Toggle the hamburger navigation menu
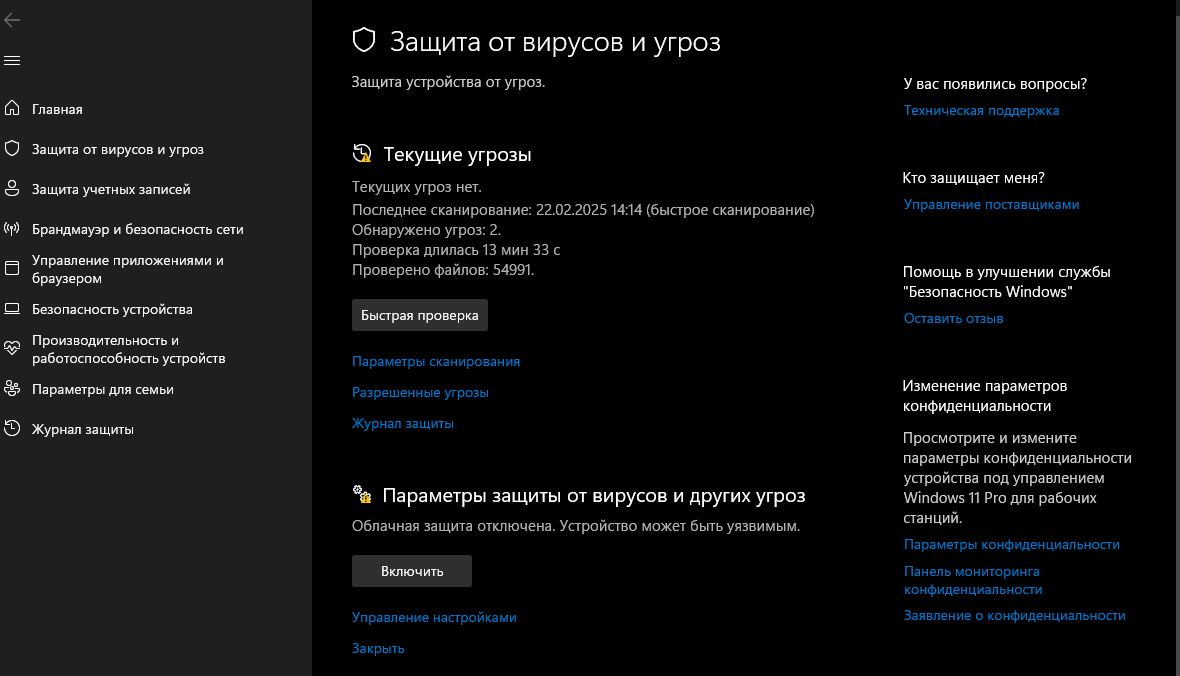This screenshot has width=1180, height=676. [12, 61]
